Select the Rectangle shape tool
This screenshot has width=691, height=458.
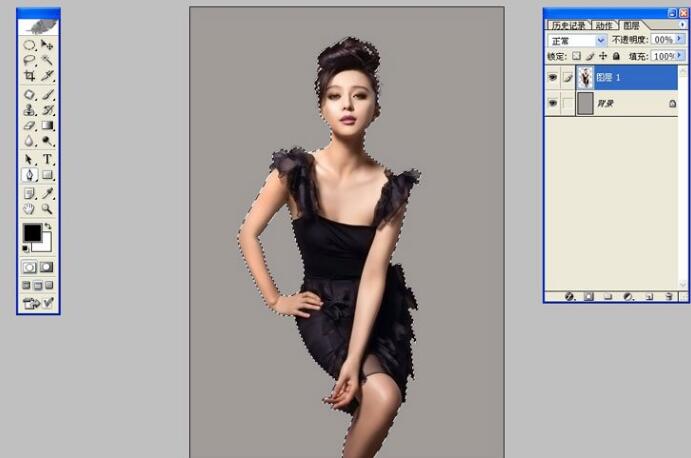47,175
